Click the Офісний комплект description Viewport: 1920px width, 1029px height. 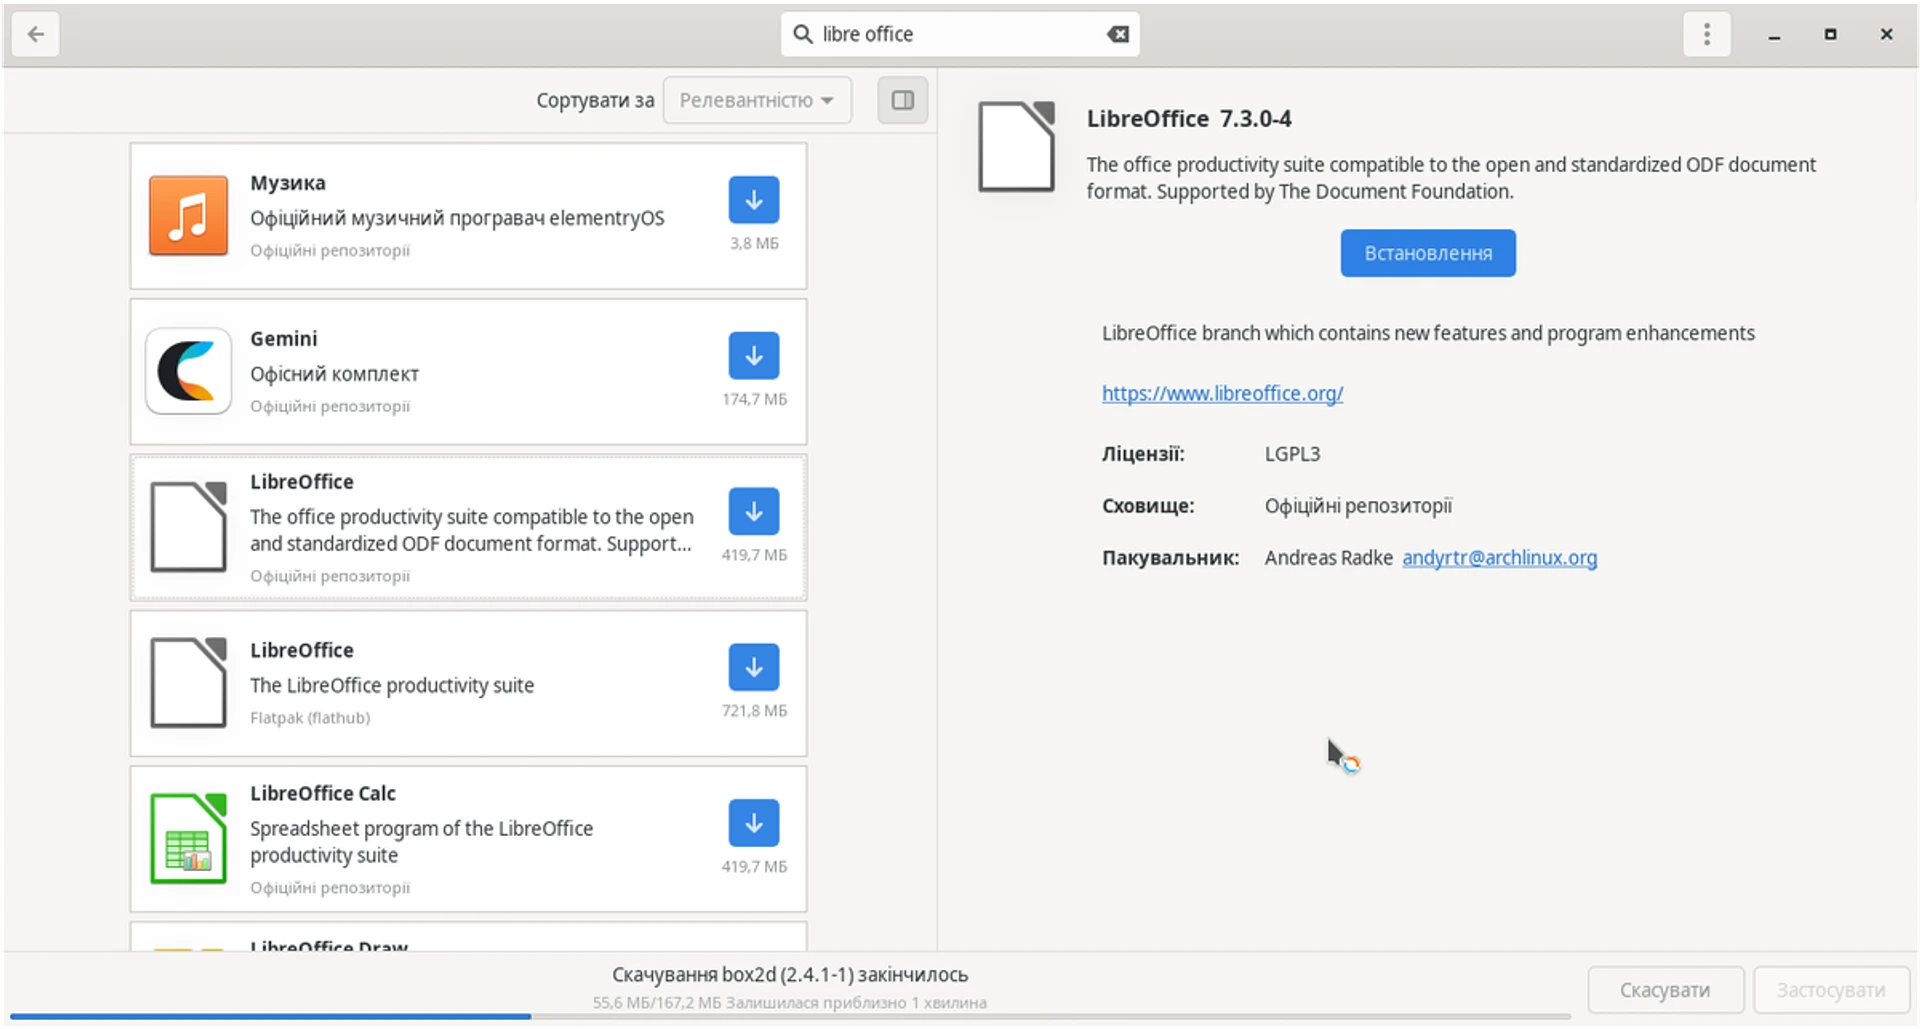tap(334, 374)
